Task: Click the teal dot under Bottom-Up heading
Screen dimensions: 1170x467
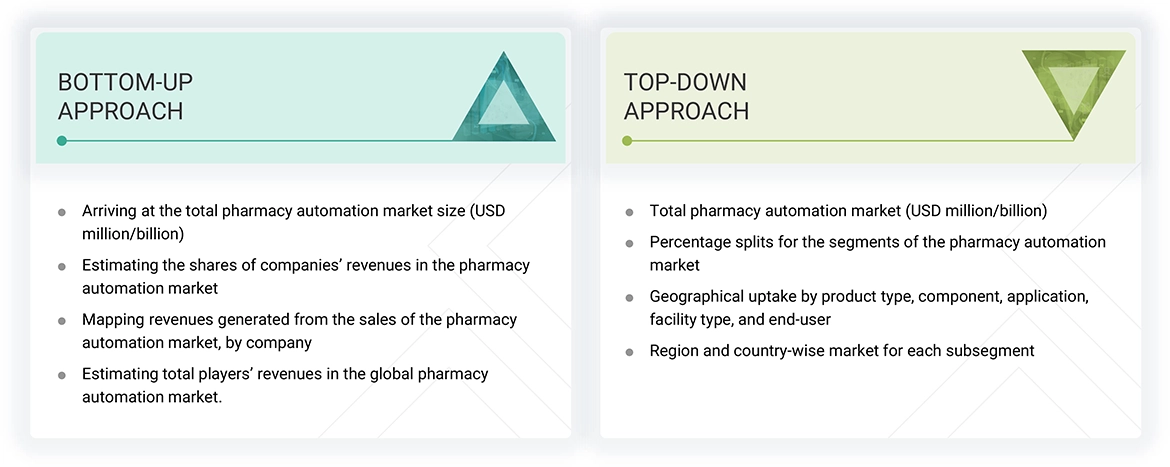Action: [x=62, y=141]
